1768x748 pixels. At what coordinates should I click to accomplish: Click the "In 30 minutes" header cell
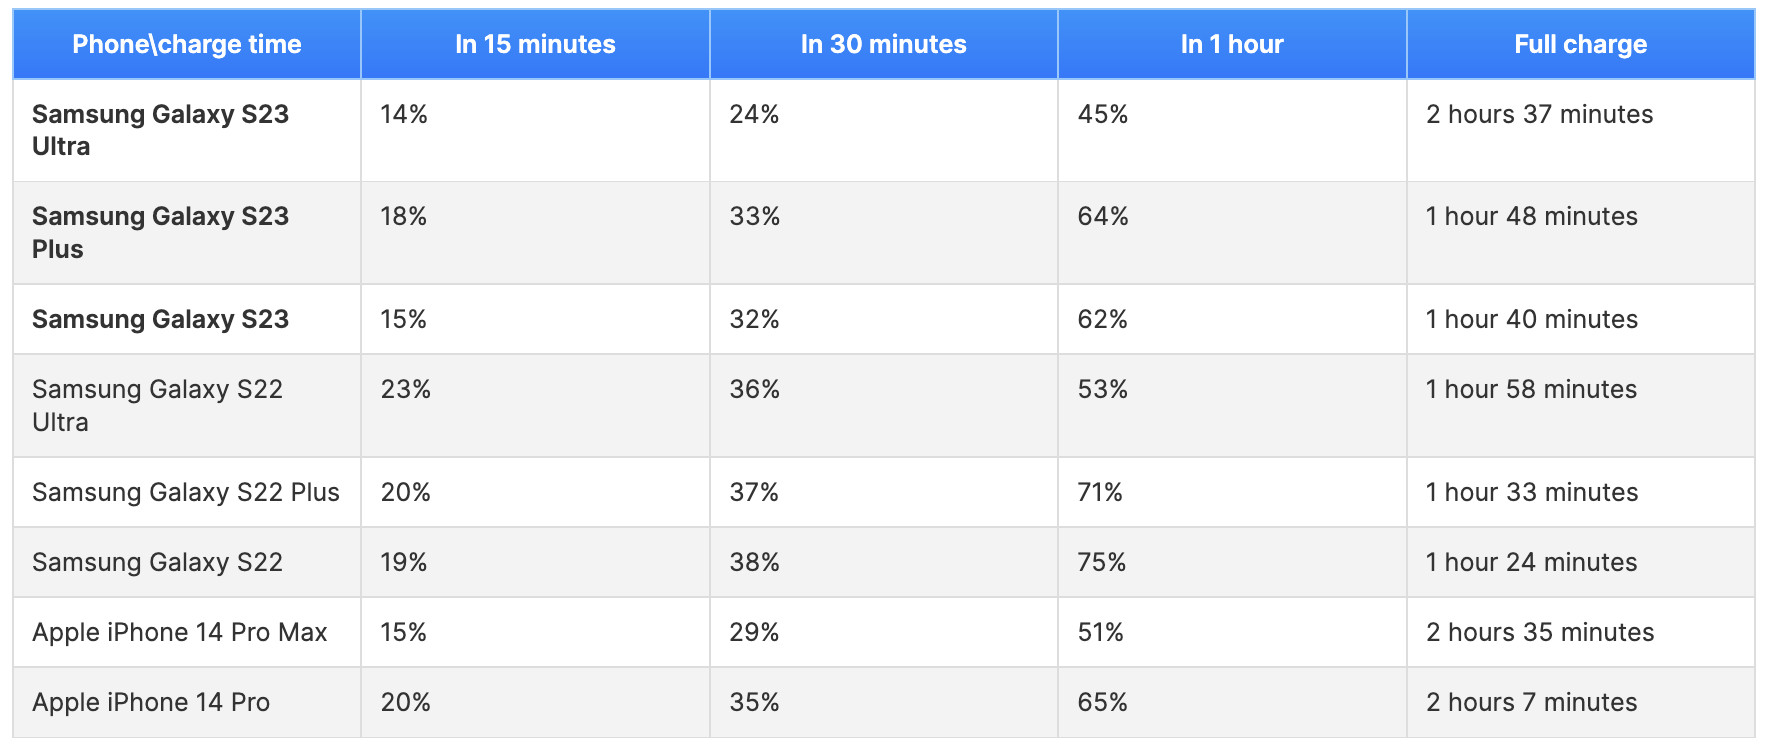(x=883, y=44)
